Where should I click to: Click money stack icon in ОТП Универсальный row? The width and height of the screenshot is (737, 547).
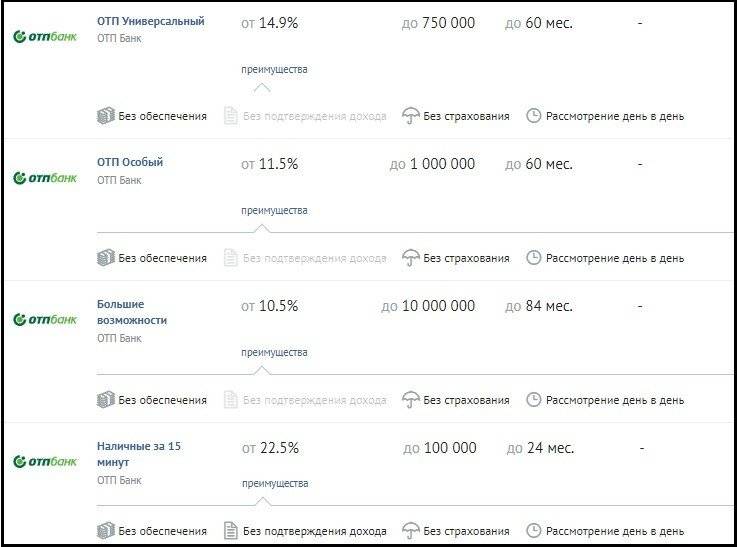coord(106,116)
